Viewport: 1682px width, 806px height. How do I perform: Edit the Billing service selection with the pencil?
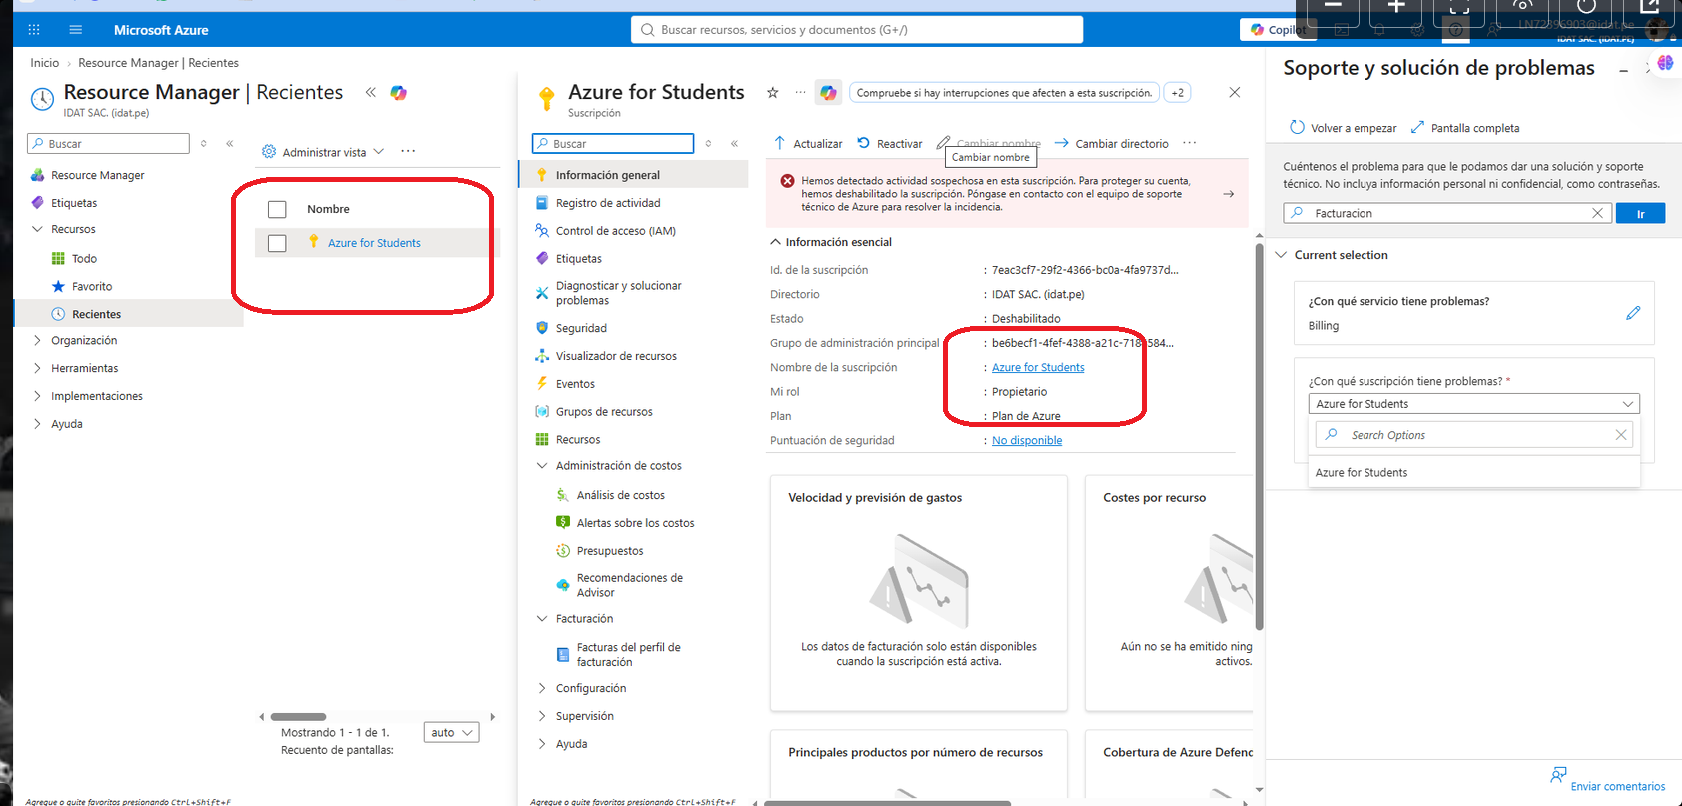click(x=1633, y=313)
